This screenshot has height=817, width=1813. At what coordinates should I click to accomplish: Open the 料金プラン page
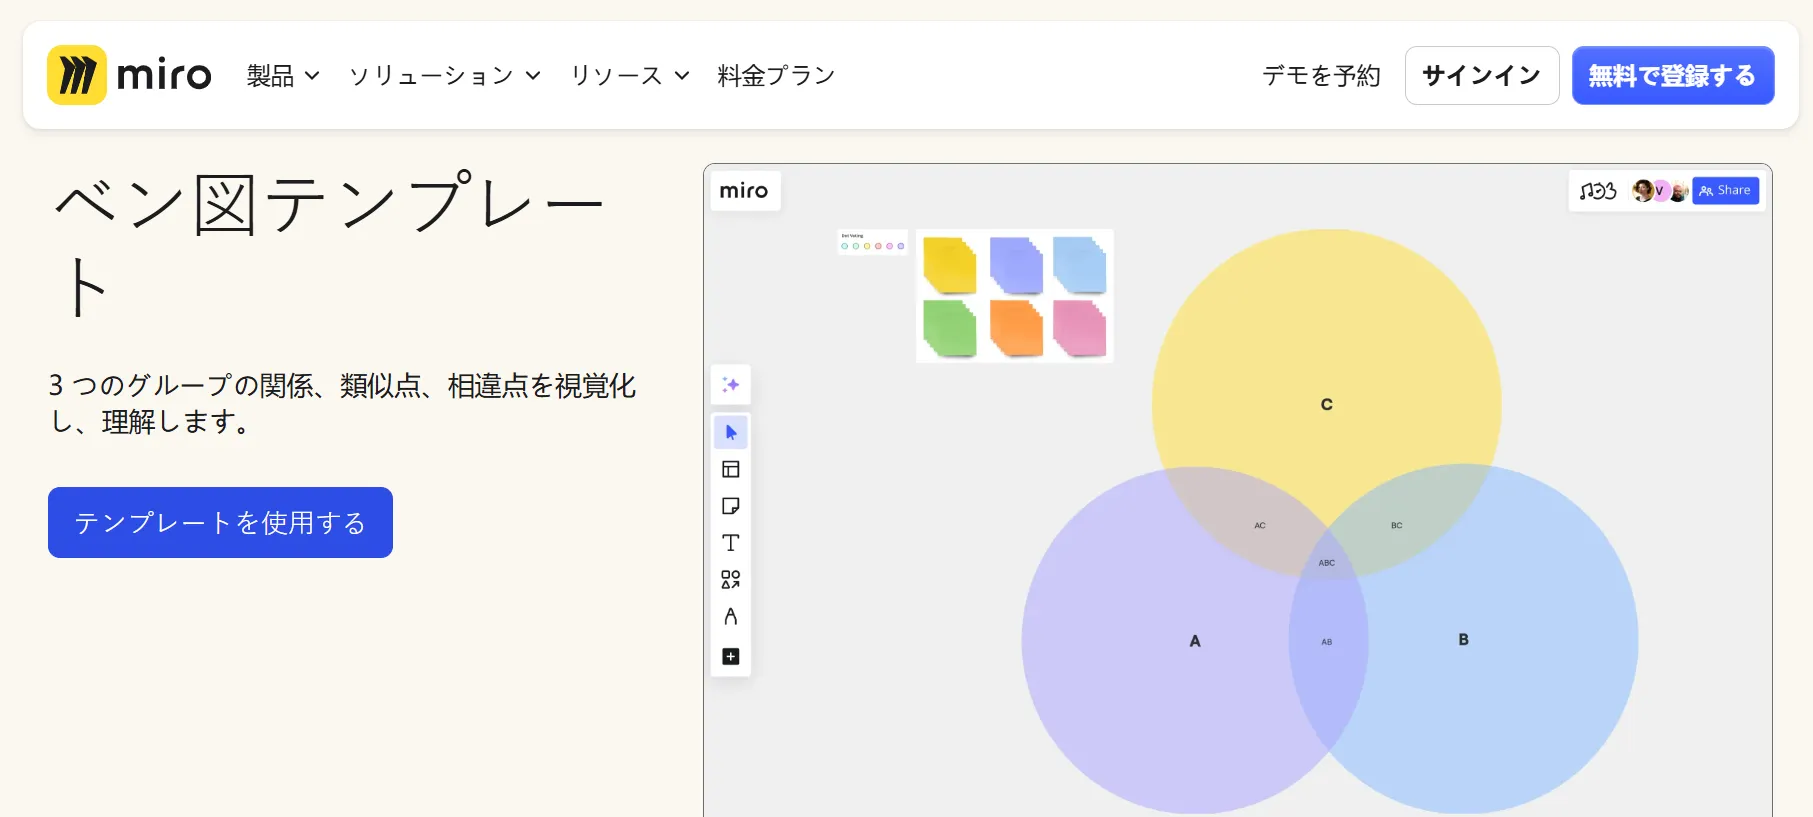coord(776,76)
